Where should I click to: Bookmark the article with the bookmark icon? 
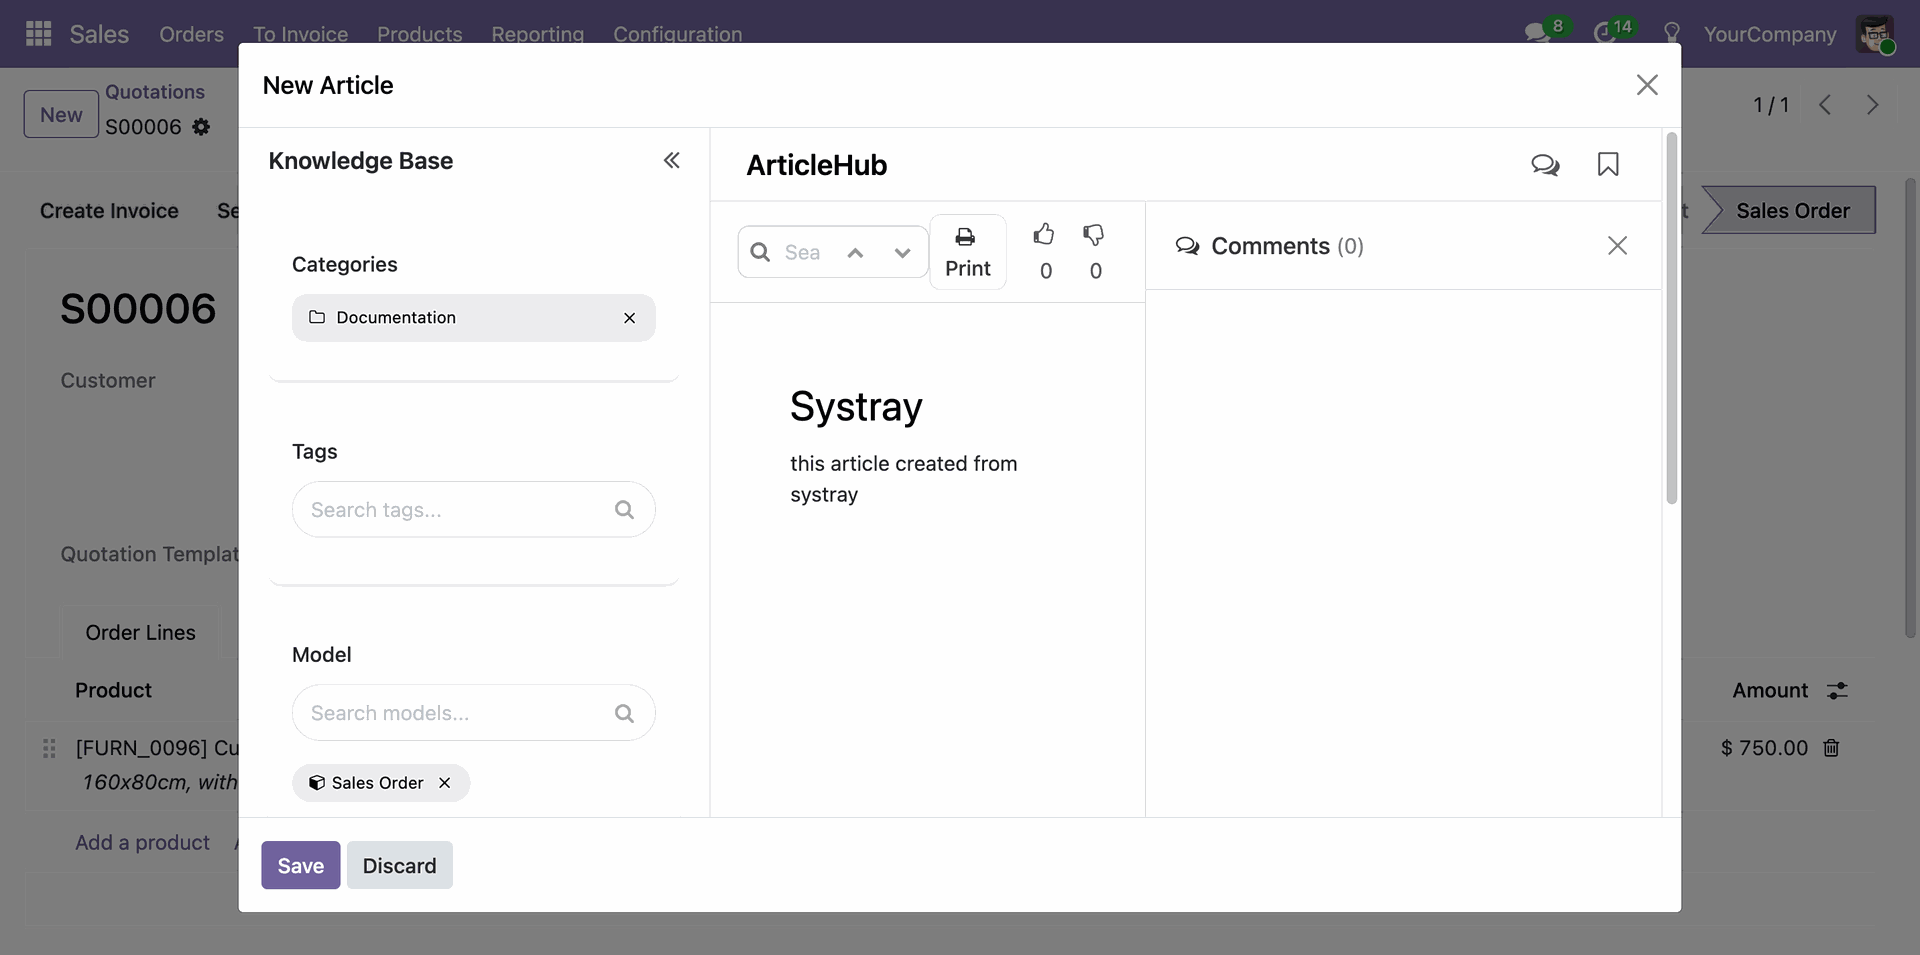pos(1608,164)
